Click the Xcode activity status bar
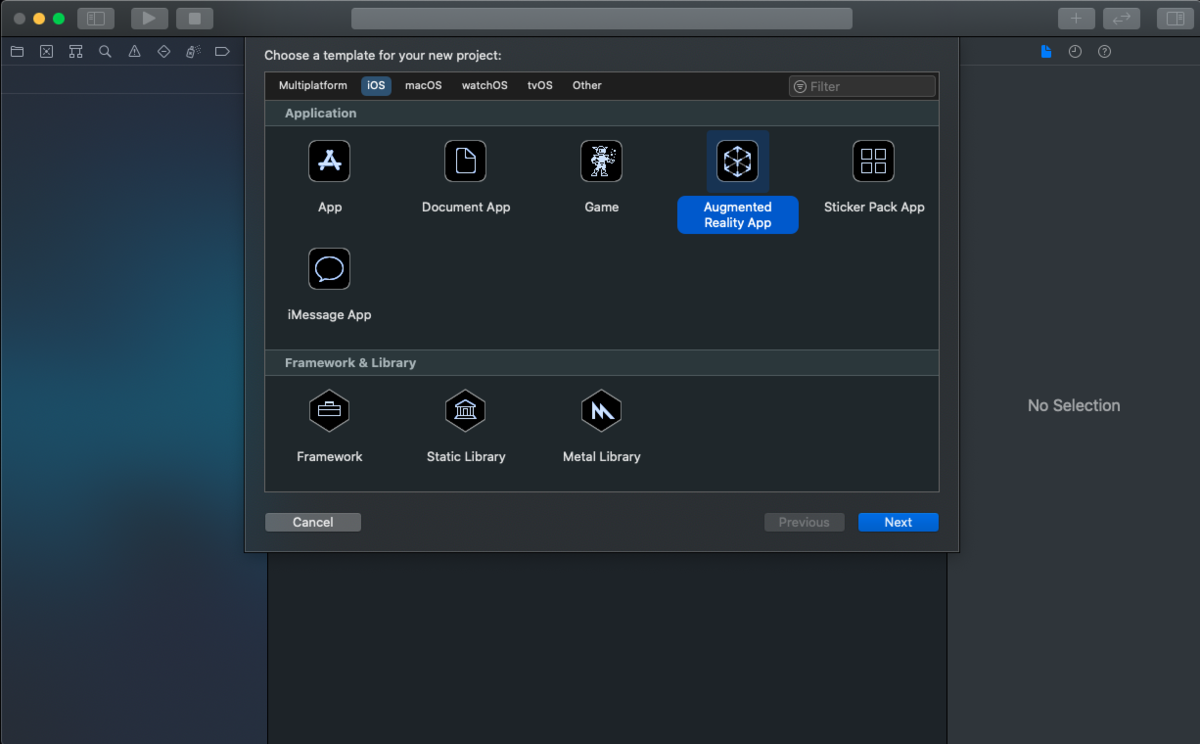The height and width of the screenshot is (744, 1200). pos(602,18)
